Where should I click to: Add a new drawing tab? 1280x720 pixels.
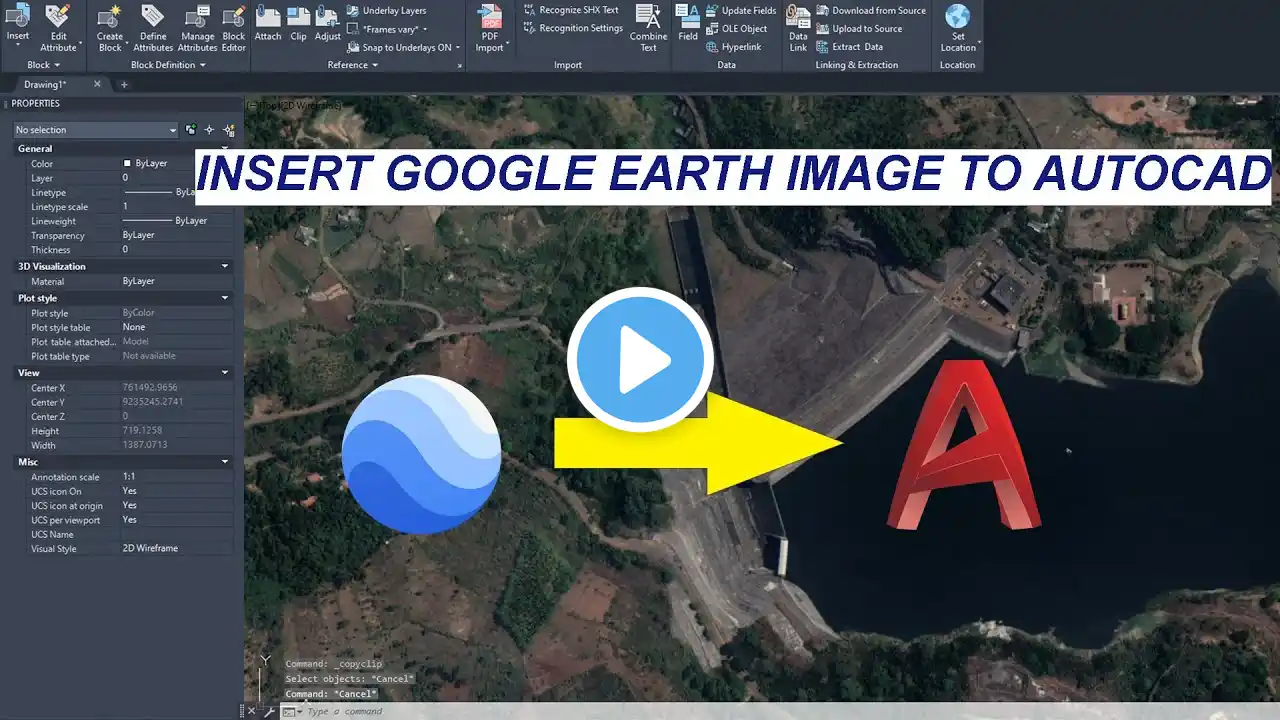pyautogui.click(x=124, y=85)
